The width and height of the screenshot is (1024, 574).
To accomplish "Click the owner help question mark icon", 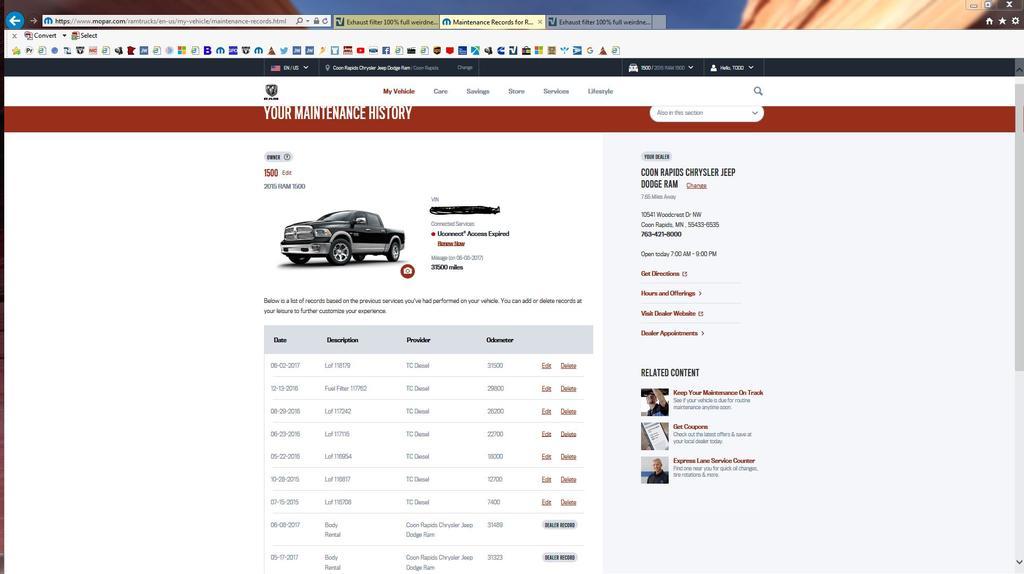I will [287, 157].
